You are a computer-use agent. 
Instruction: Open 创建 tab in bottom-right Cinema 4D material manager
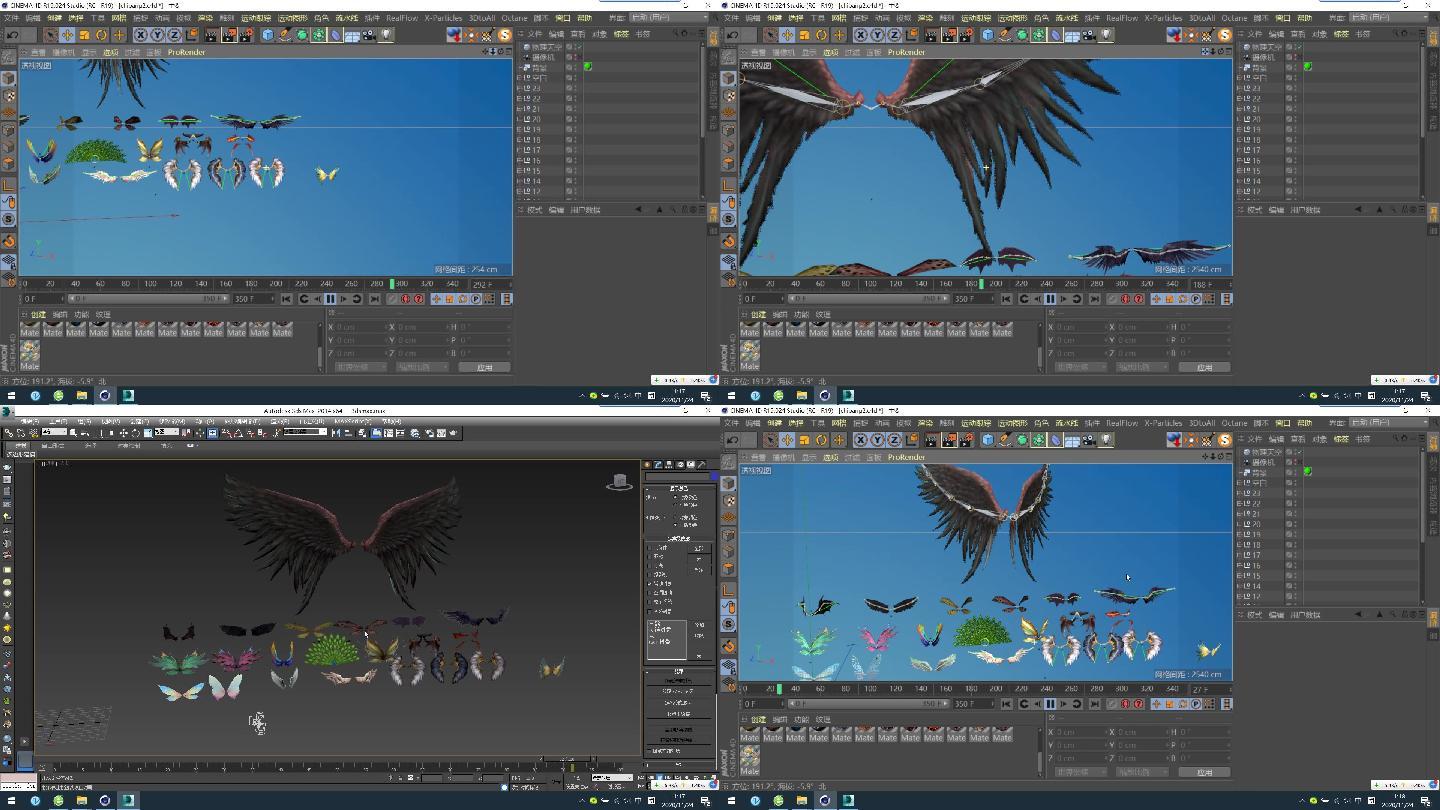(x=758, y=719)
